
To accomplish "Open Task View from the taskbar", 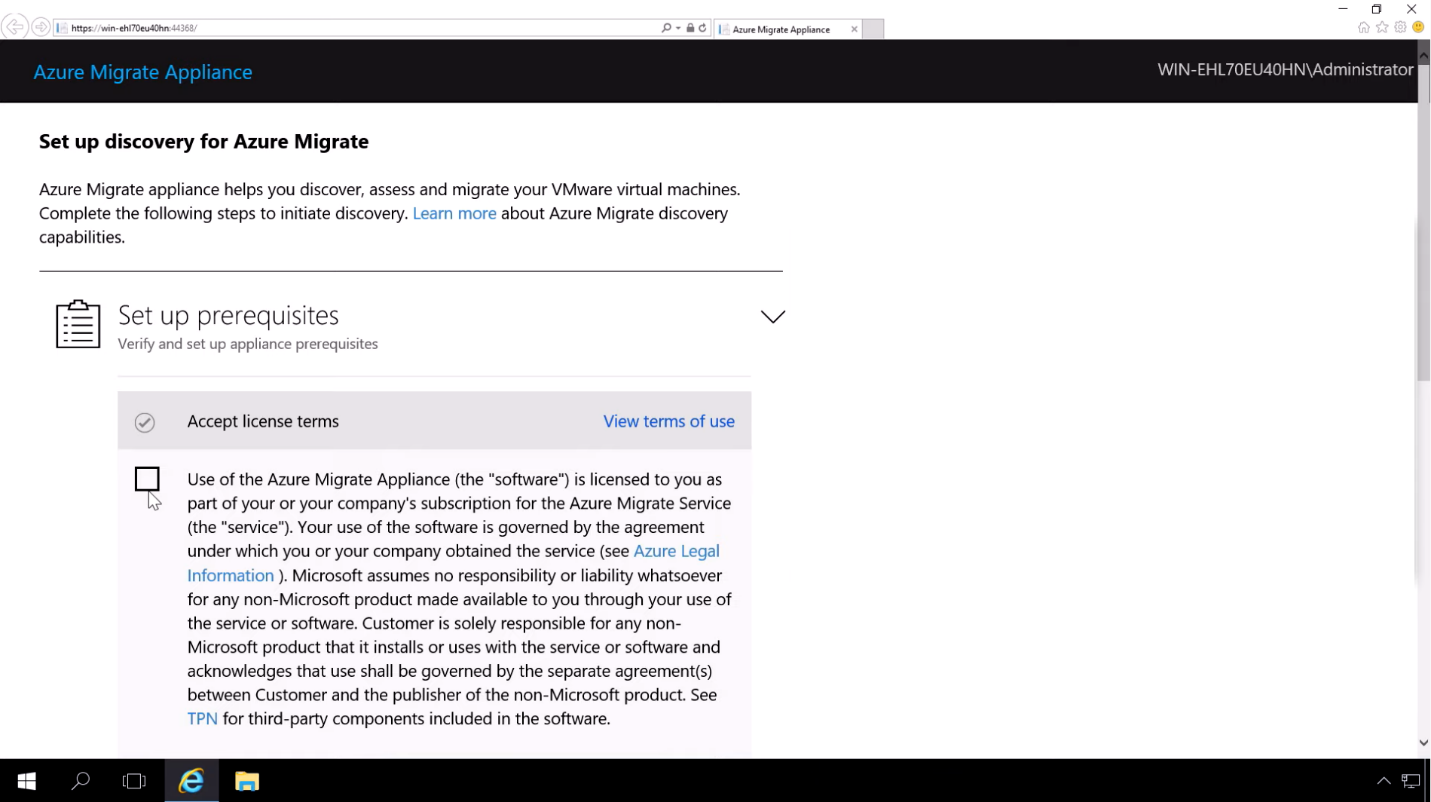I will pyautogui.click(x=134, y=781).
